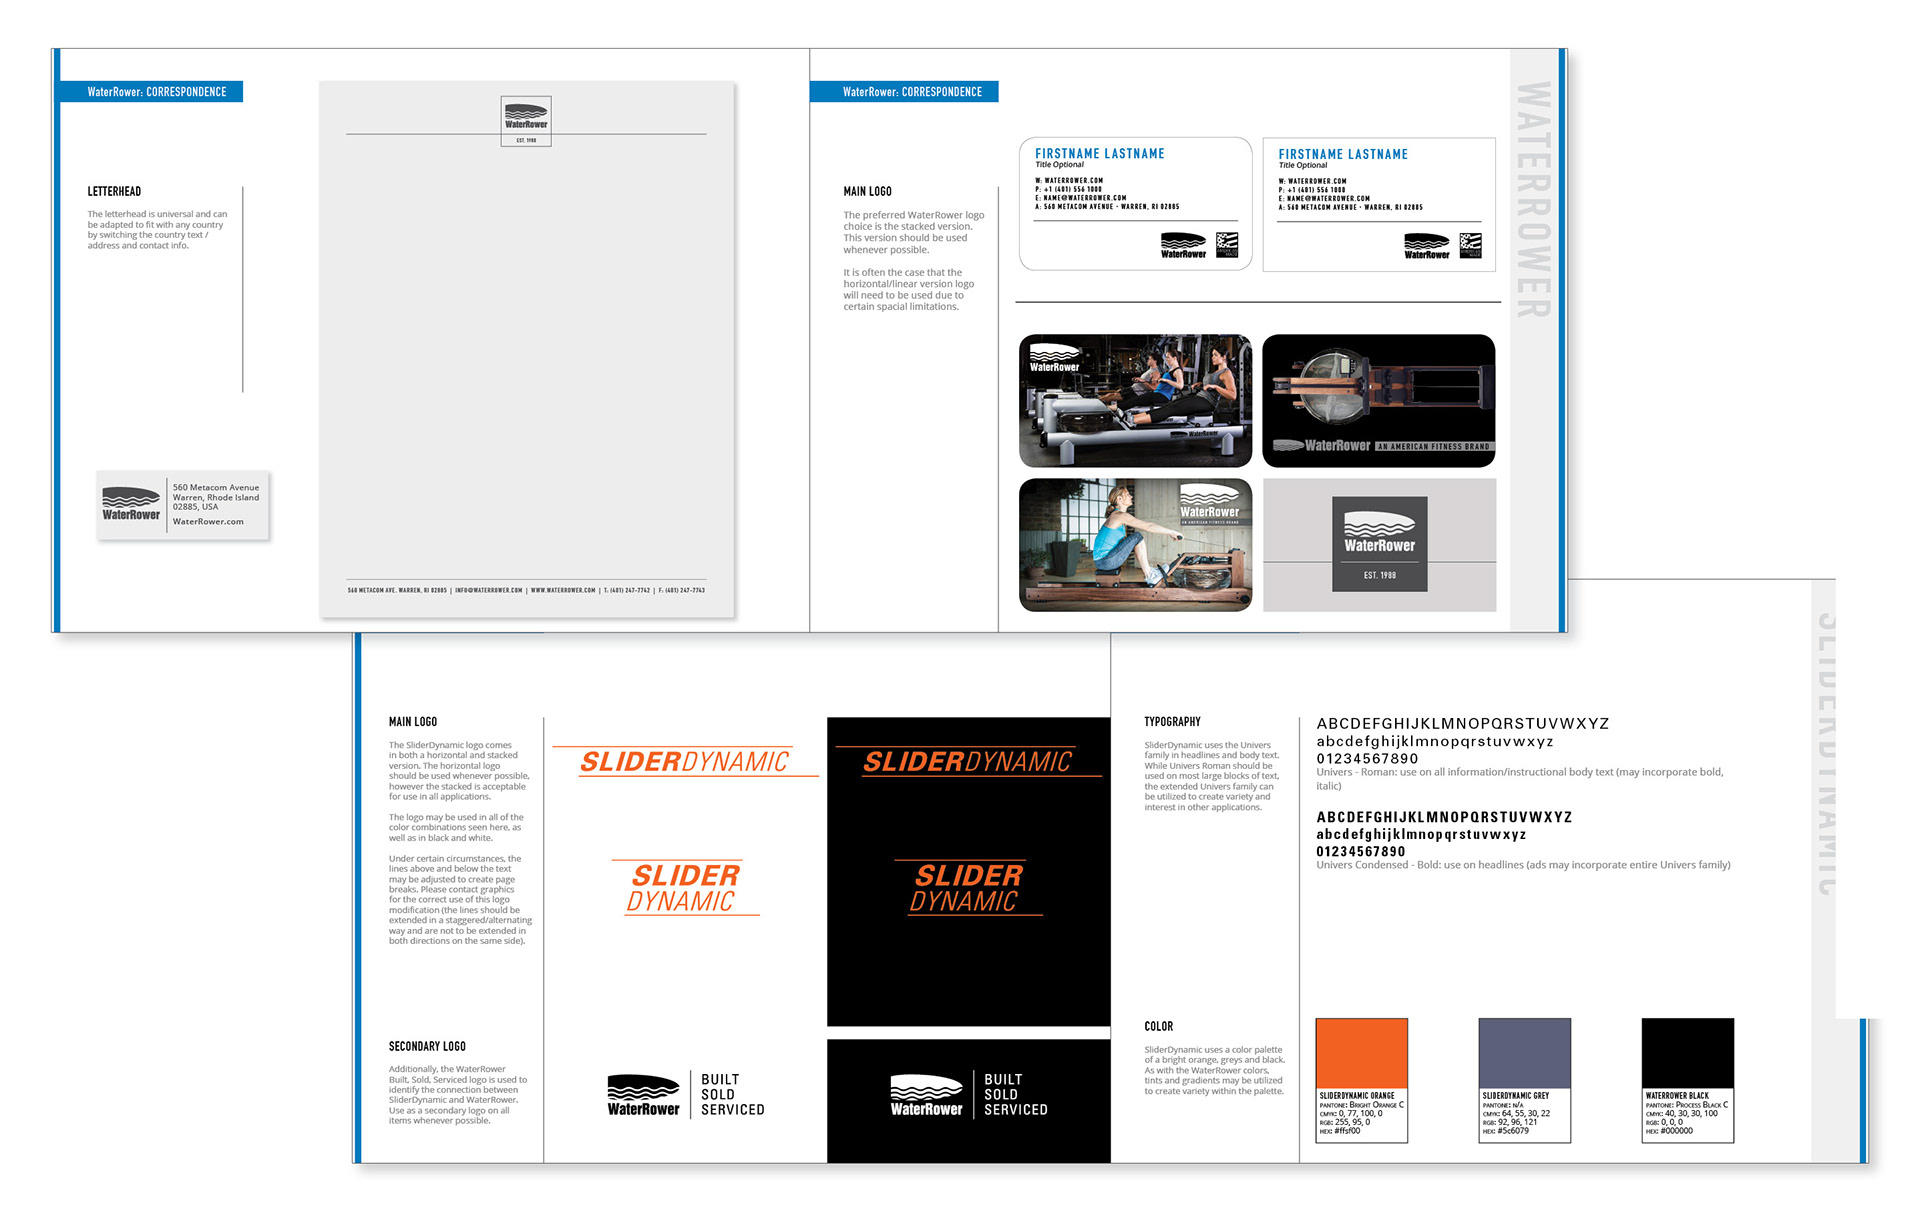Pick the SliderDynamic Orange color swatch
The height and width of the screenshot is (1211, 1920).
[1361, 1053]
